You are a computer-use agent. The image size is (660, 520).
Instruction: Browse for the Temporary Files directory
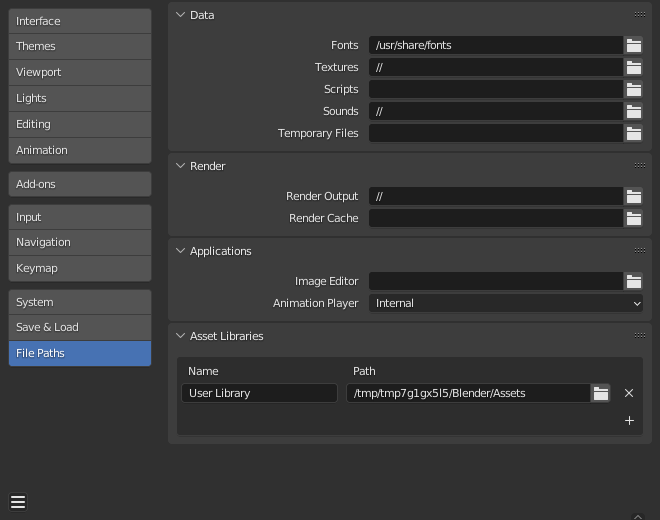633,133
